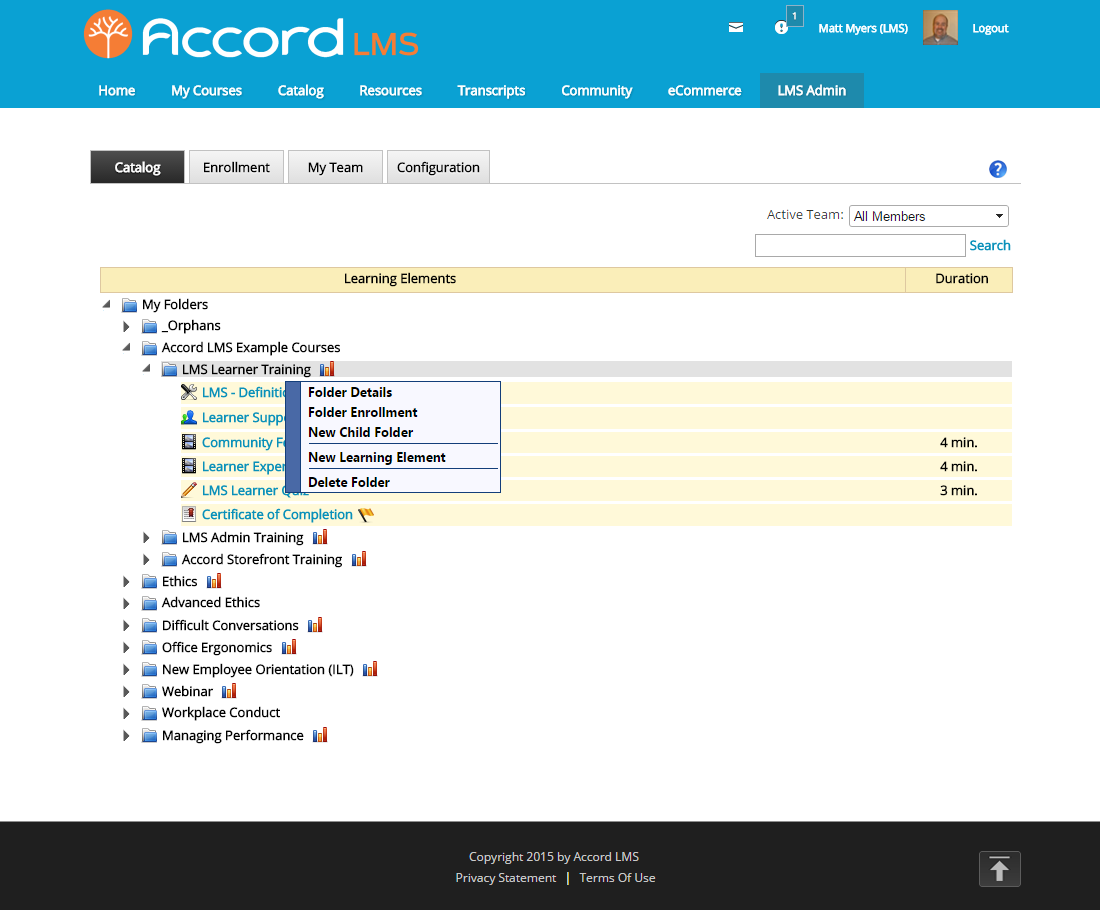
Task: Click the Accord LMS tree logo
Action: point(107,34)
